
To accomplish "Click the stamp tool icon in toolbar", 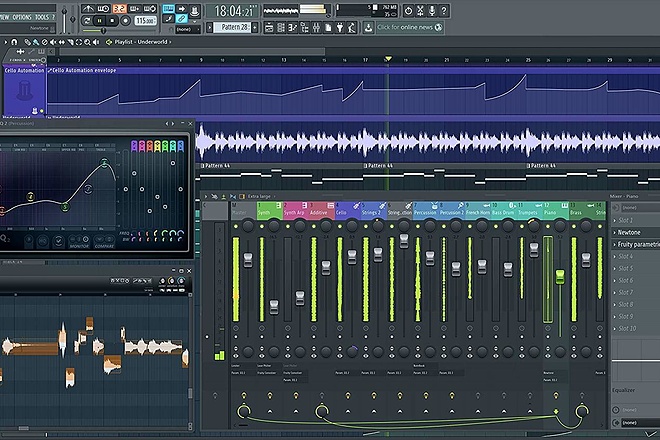I will [195, 11].
